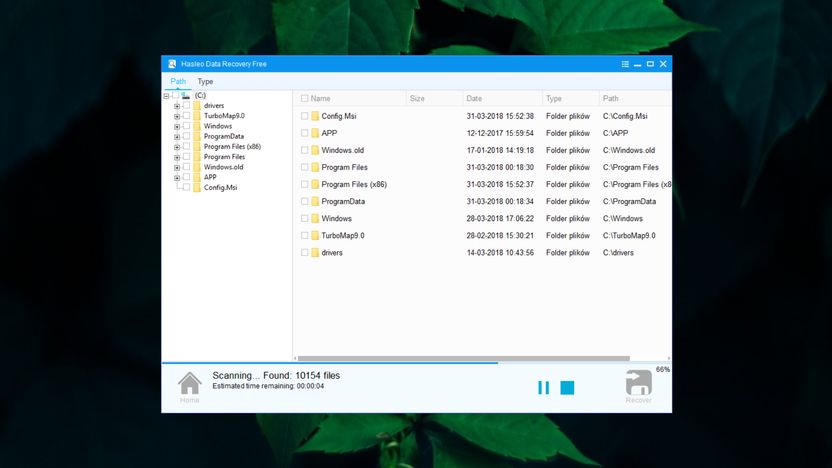Click the Config.Msi folder icon in the tree
The image size is (832, 468).
(x=197, y=188)
